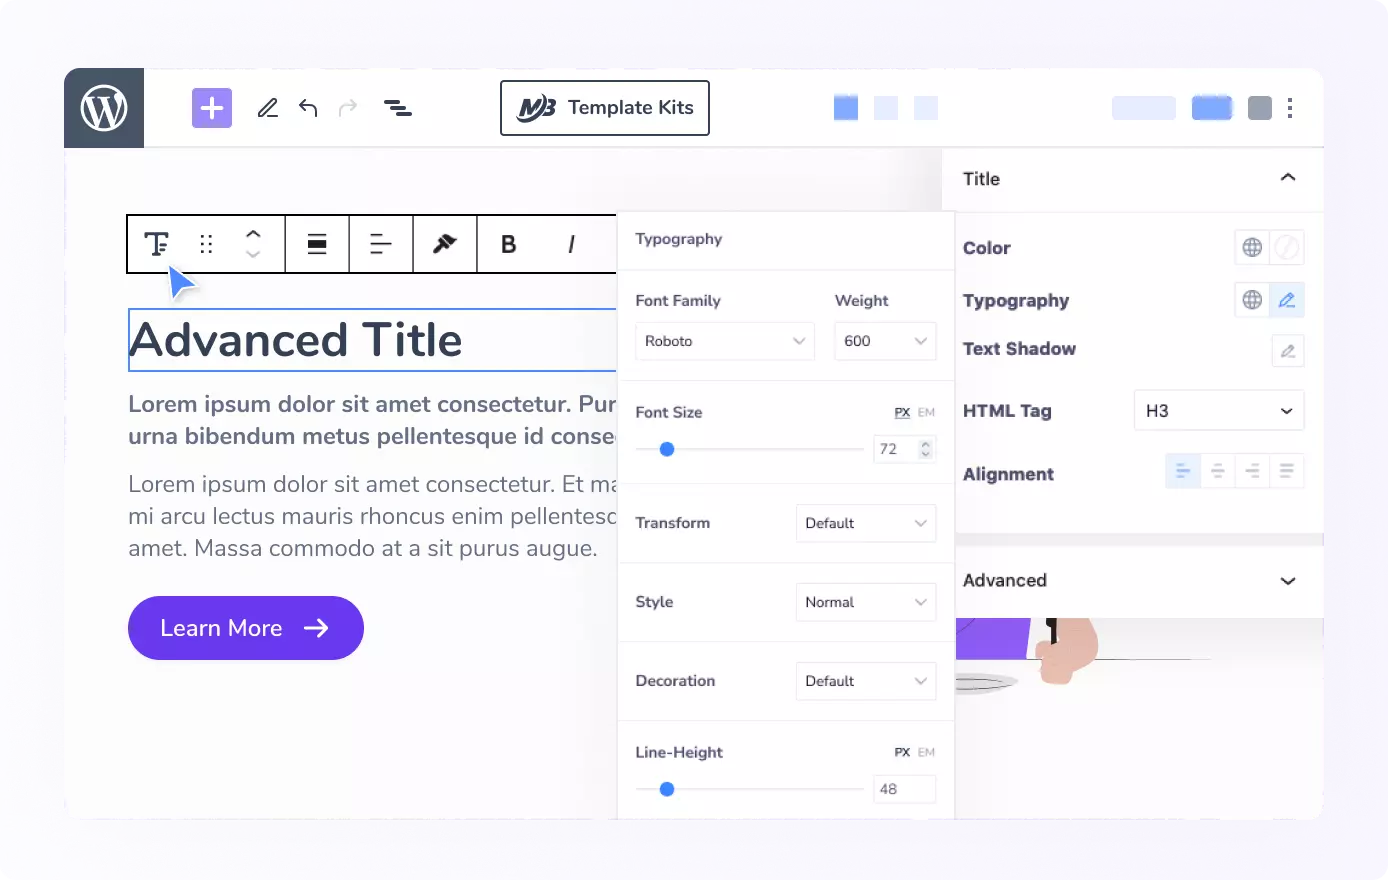Click the Learn More button
This screenshot has height=880, width=1388.
pyautogui.click(x=245, y=628)
